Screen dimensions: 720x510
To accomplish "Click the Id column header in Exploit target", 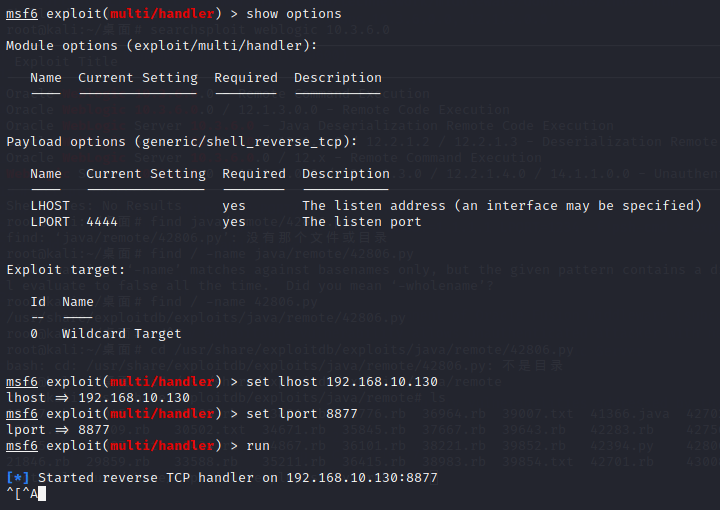I will pyautogui.click(x=38, y=302).
